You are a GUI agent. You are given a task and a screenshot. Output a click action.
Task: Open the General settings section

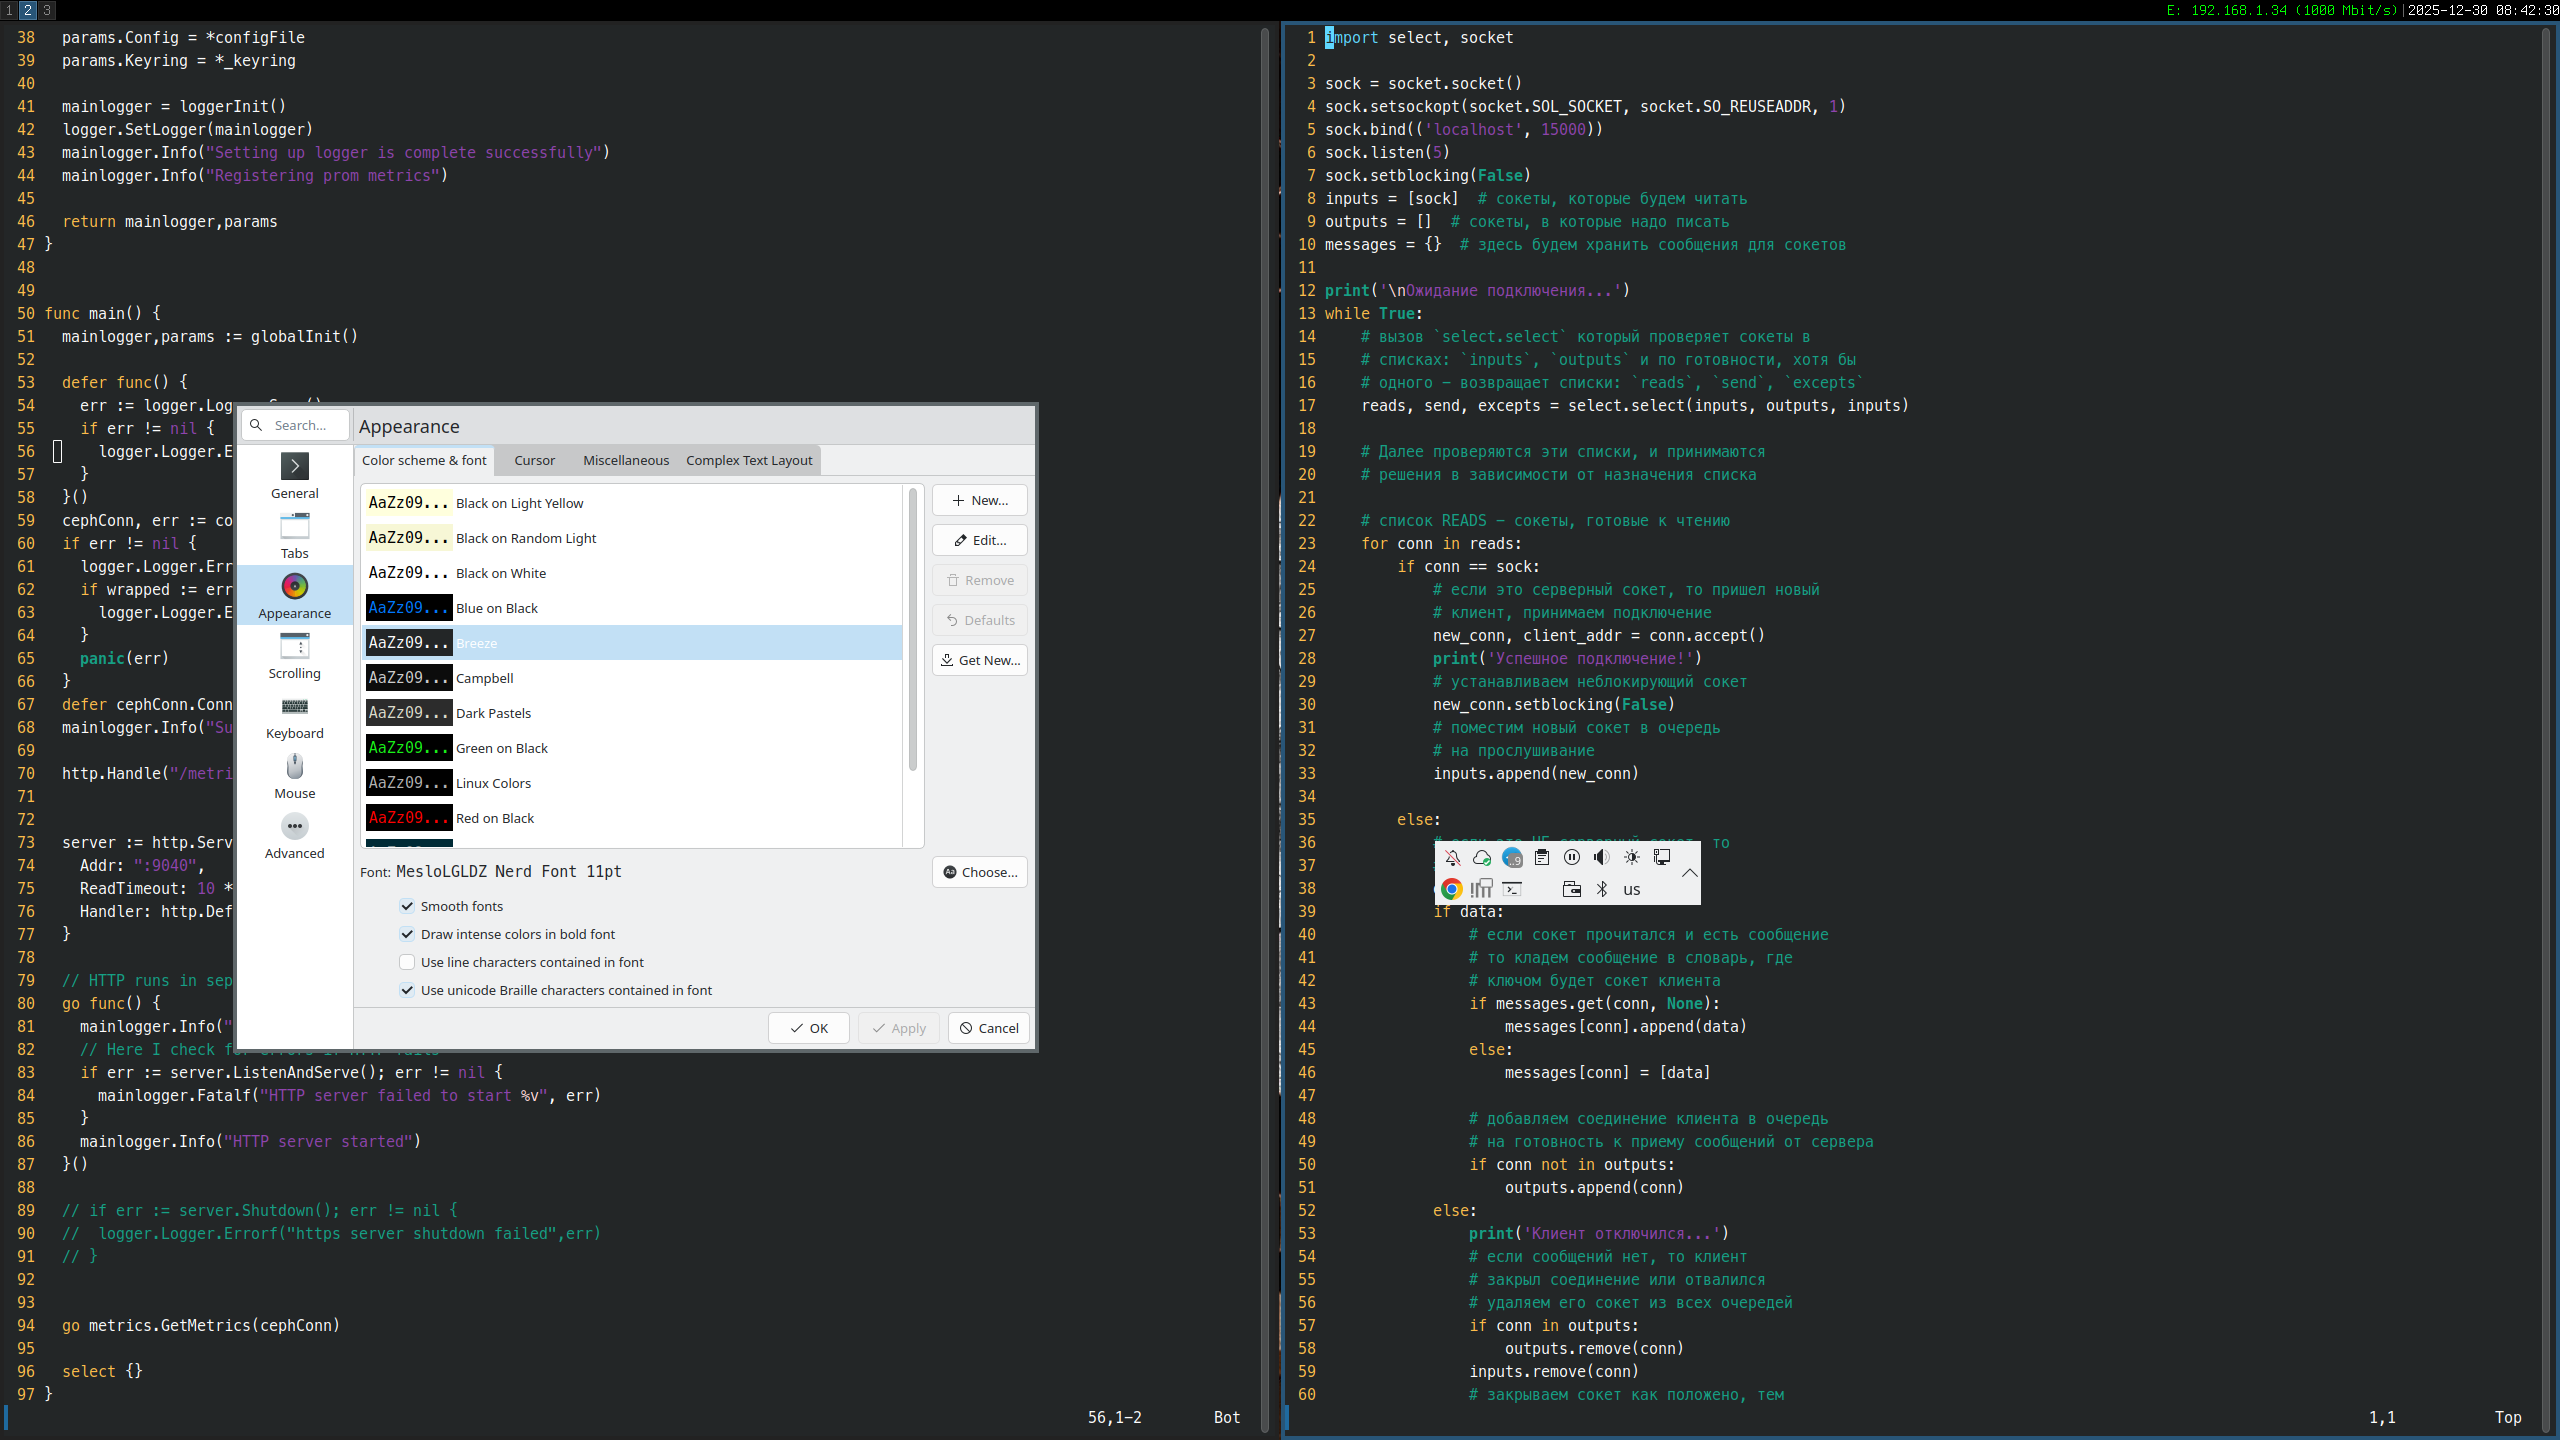point(294,476)
